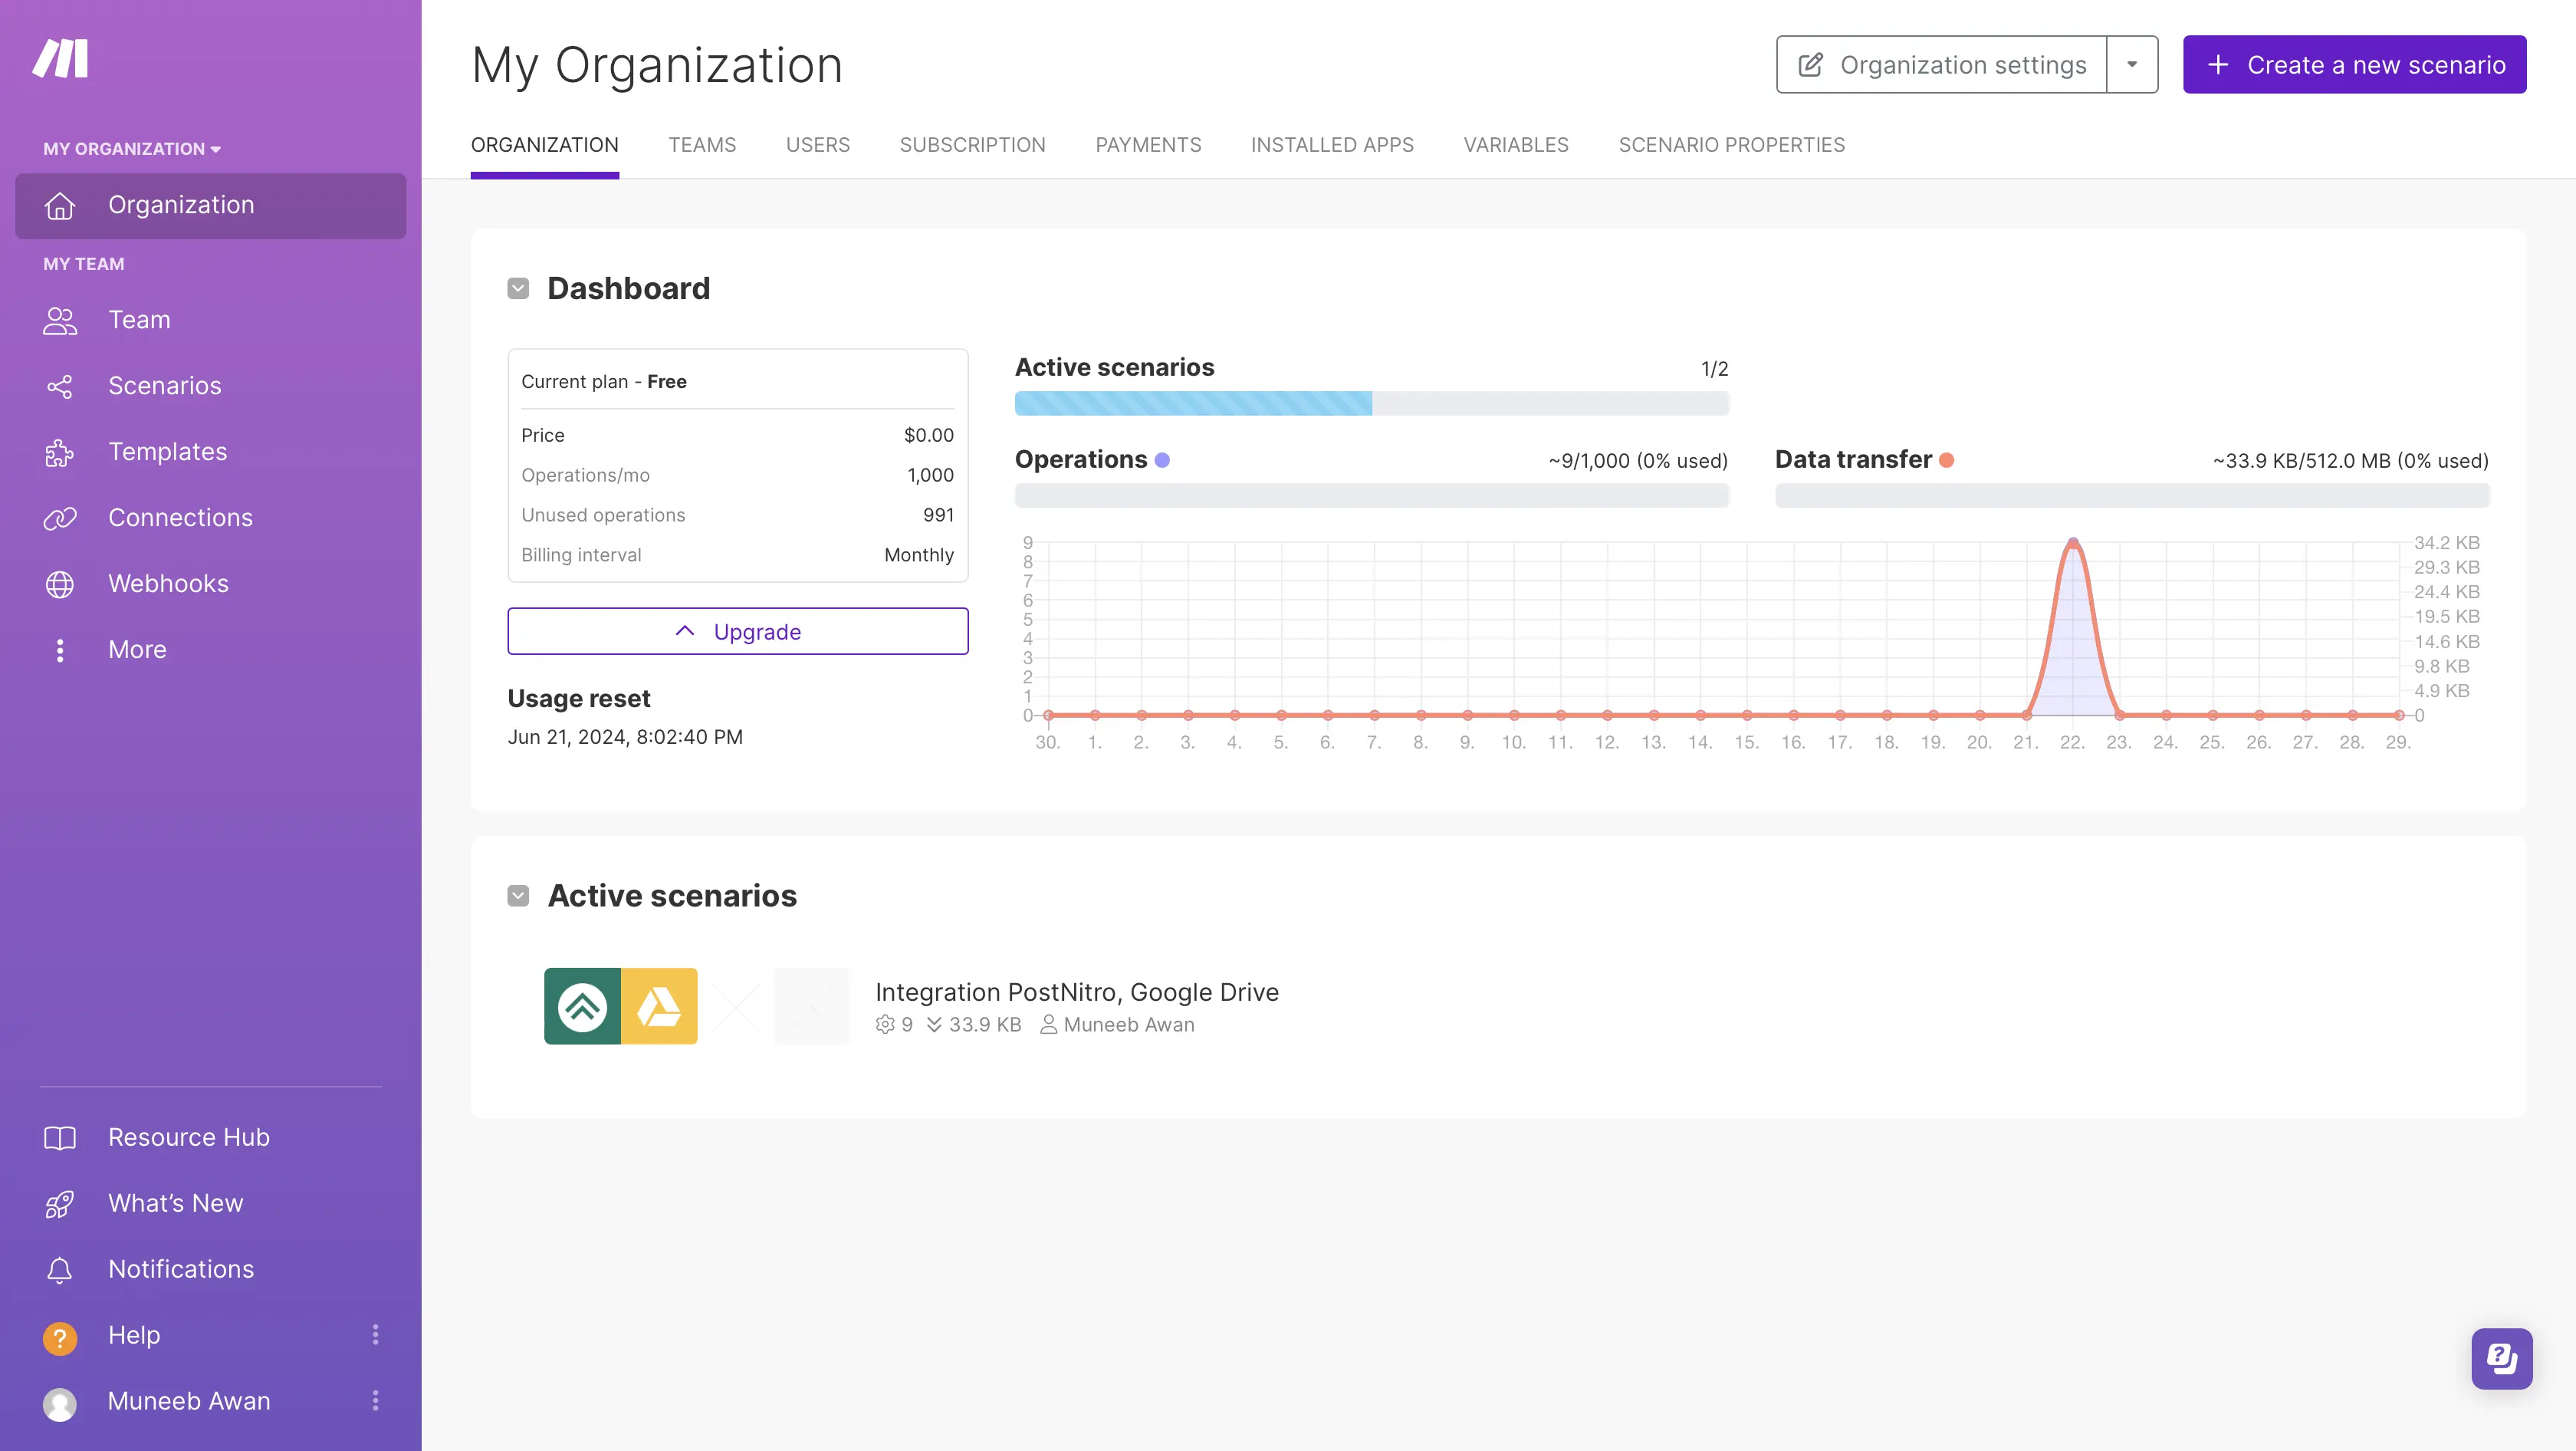
Task: Select the Team sidebar icon
Action: 59,320
